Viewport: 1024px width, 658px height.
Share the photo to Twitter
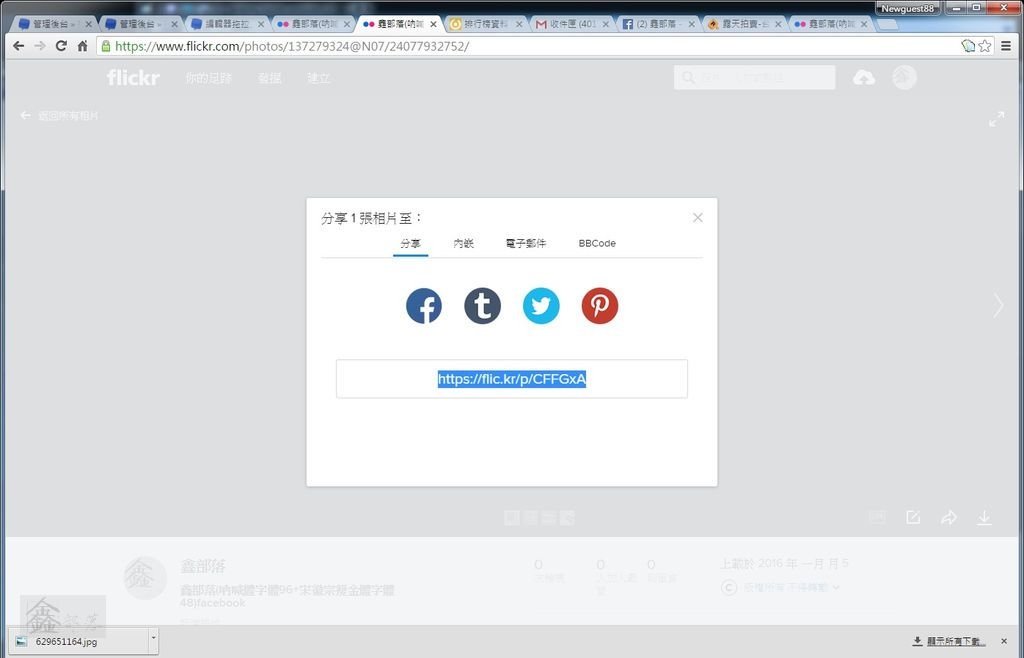pos(541,306)
